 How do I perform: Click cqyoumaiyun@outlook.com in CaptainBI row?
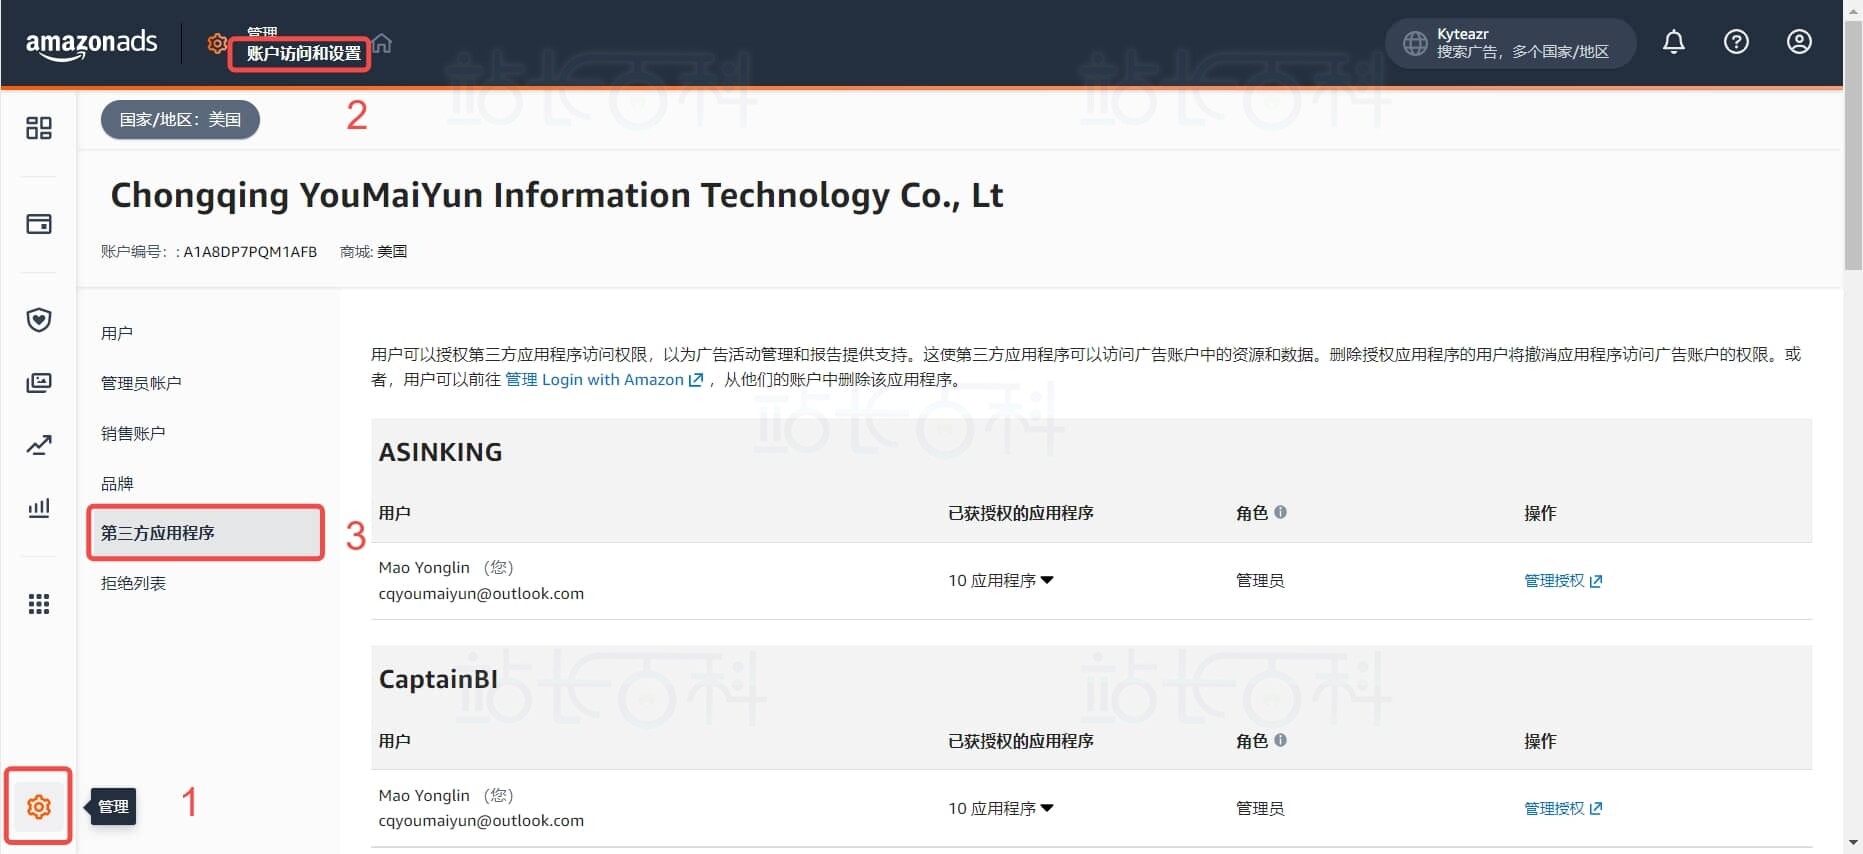click(481, 821)
